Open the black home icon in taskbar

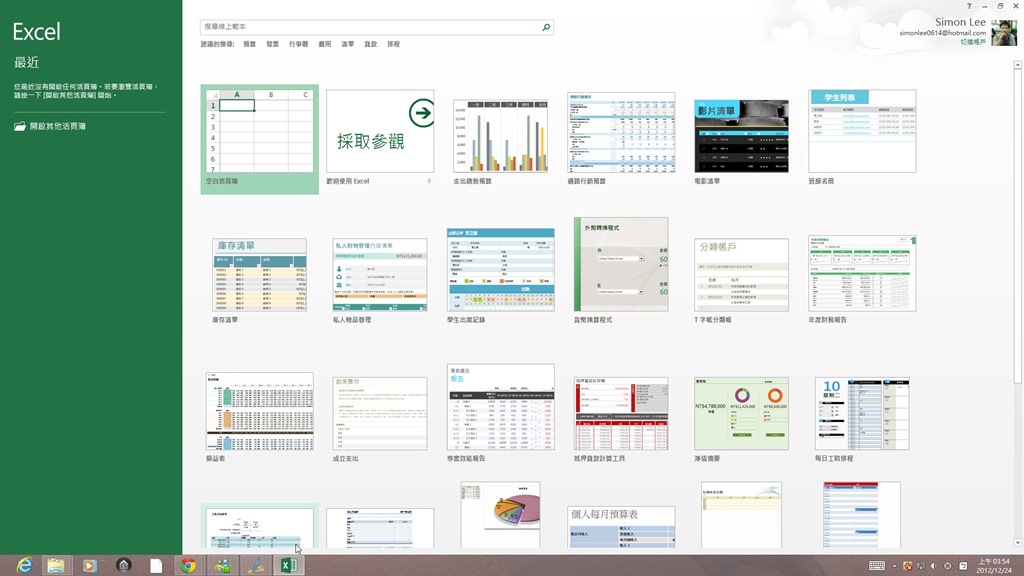[x=123, y=565]
